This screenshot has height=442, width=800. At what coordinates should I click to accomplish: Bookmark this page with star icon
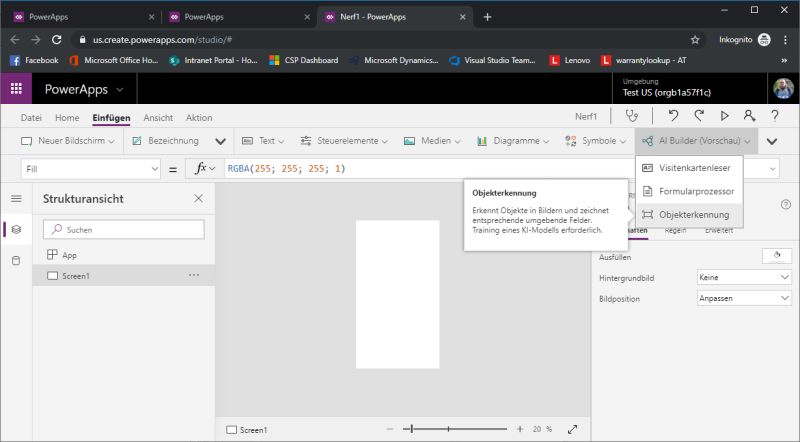[695, 39]
